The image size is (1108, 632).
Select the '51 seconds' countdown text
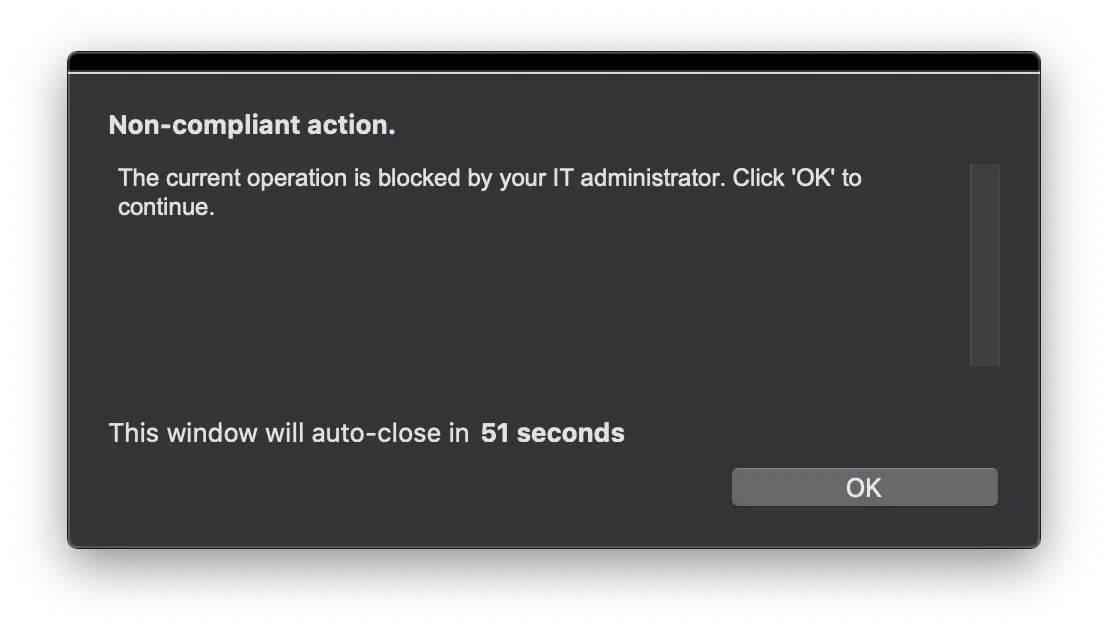[x=552, y=433]
